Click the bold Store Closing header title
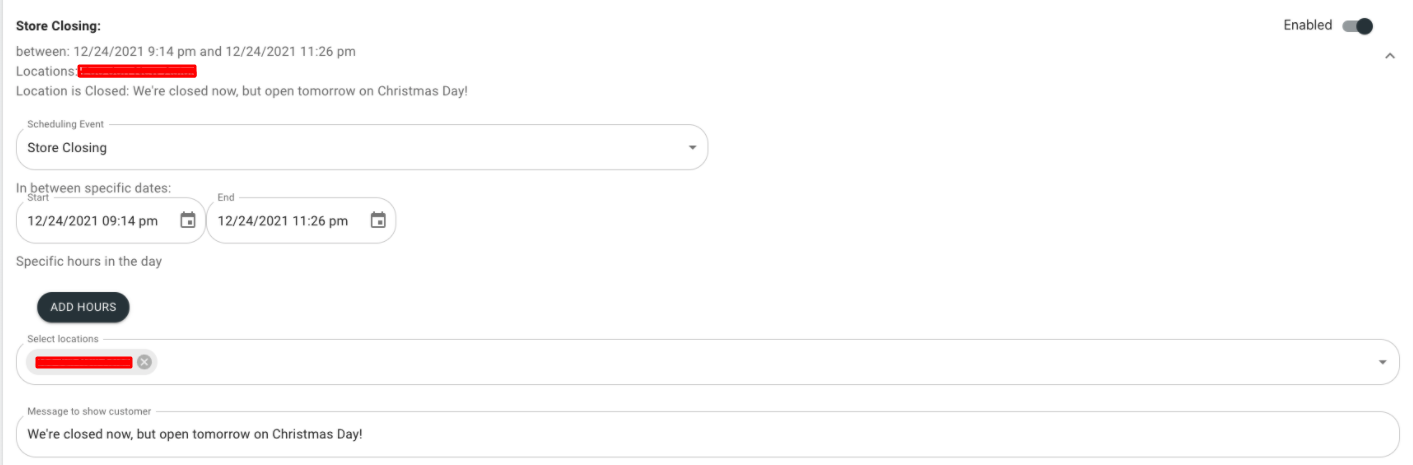1413x465 pixels. (x=58, y=25)
